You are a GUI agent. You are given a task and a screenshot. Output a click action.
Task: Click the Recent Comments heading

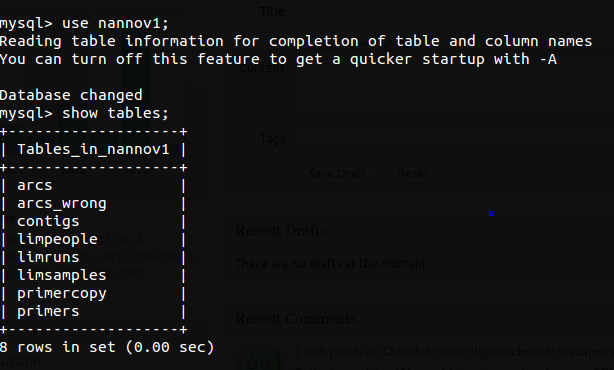296,319
